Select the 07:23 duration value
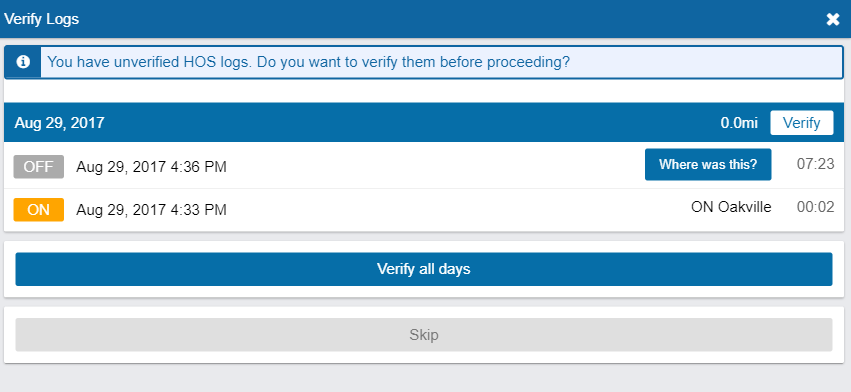Viewport: 851px width, 392px height. pyautogui.click(x=815, y=164)
